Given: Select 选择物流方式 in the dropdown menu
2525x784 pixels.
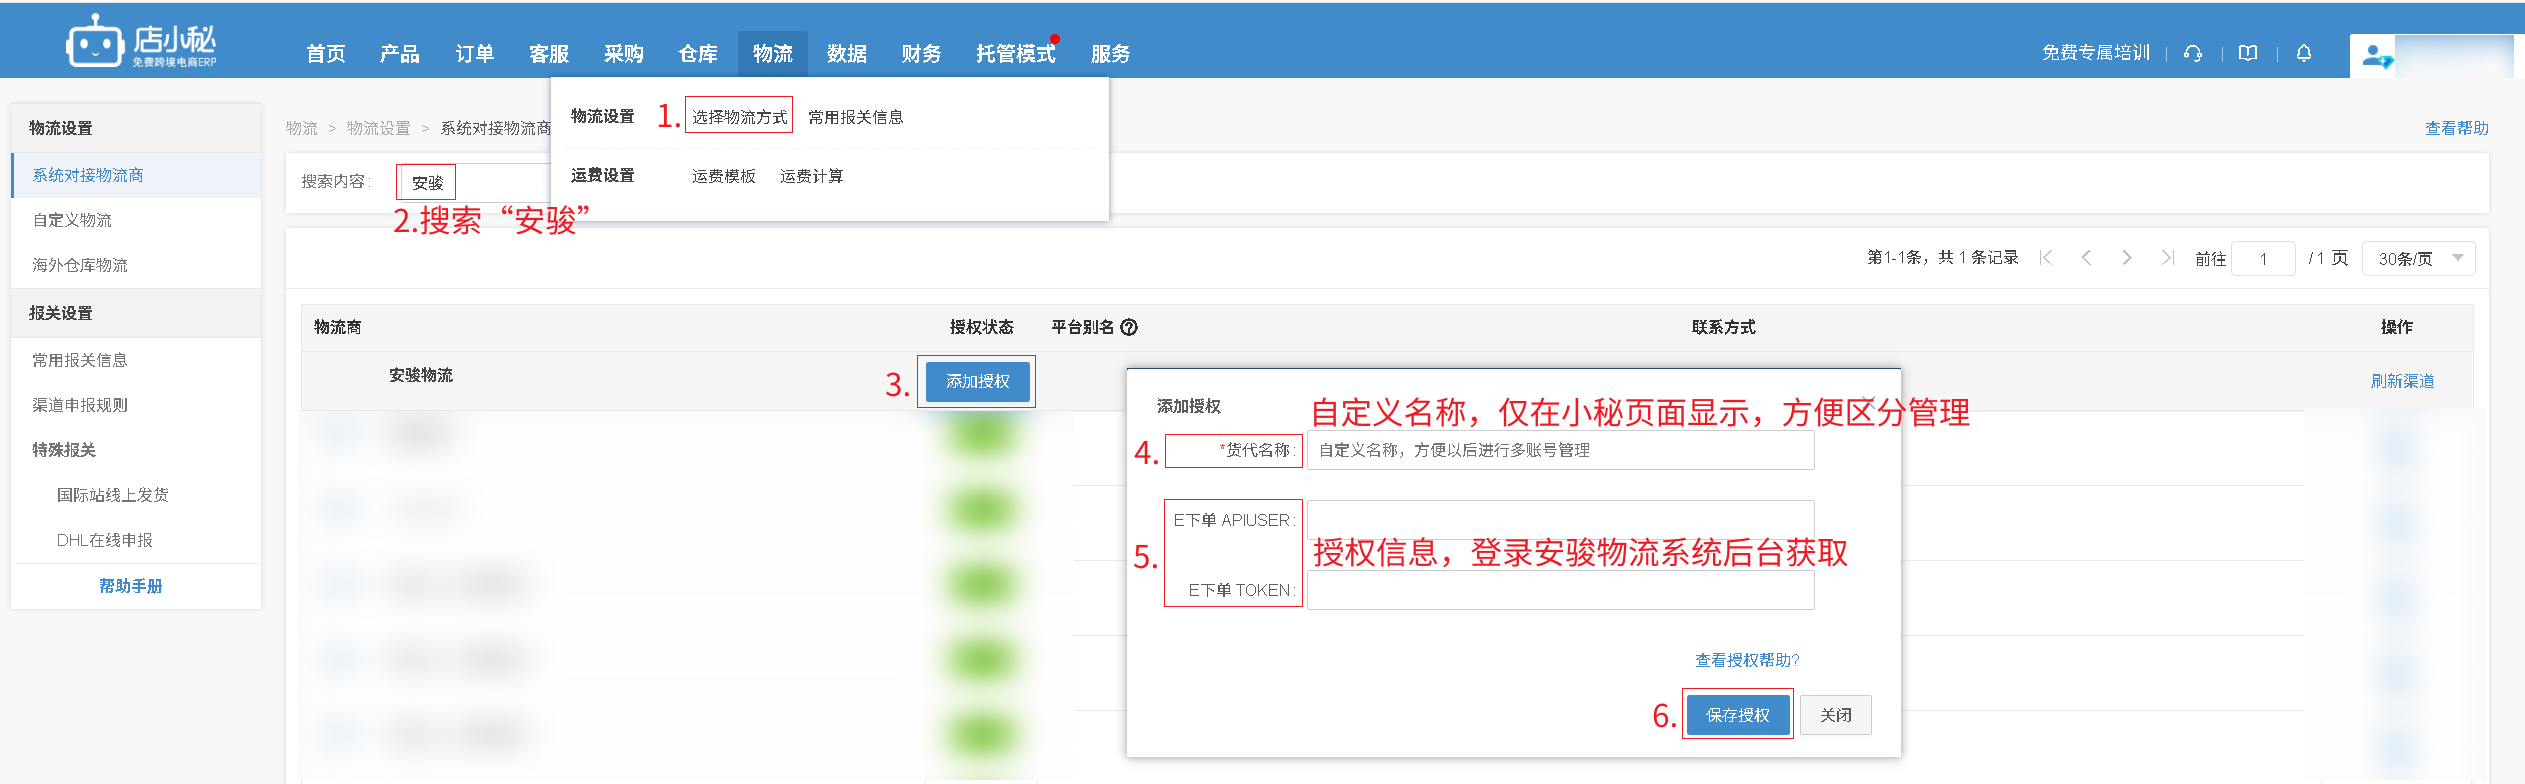Looking at the screenshot, I should [x=739, y=117].
